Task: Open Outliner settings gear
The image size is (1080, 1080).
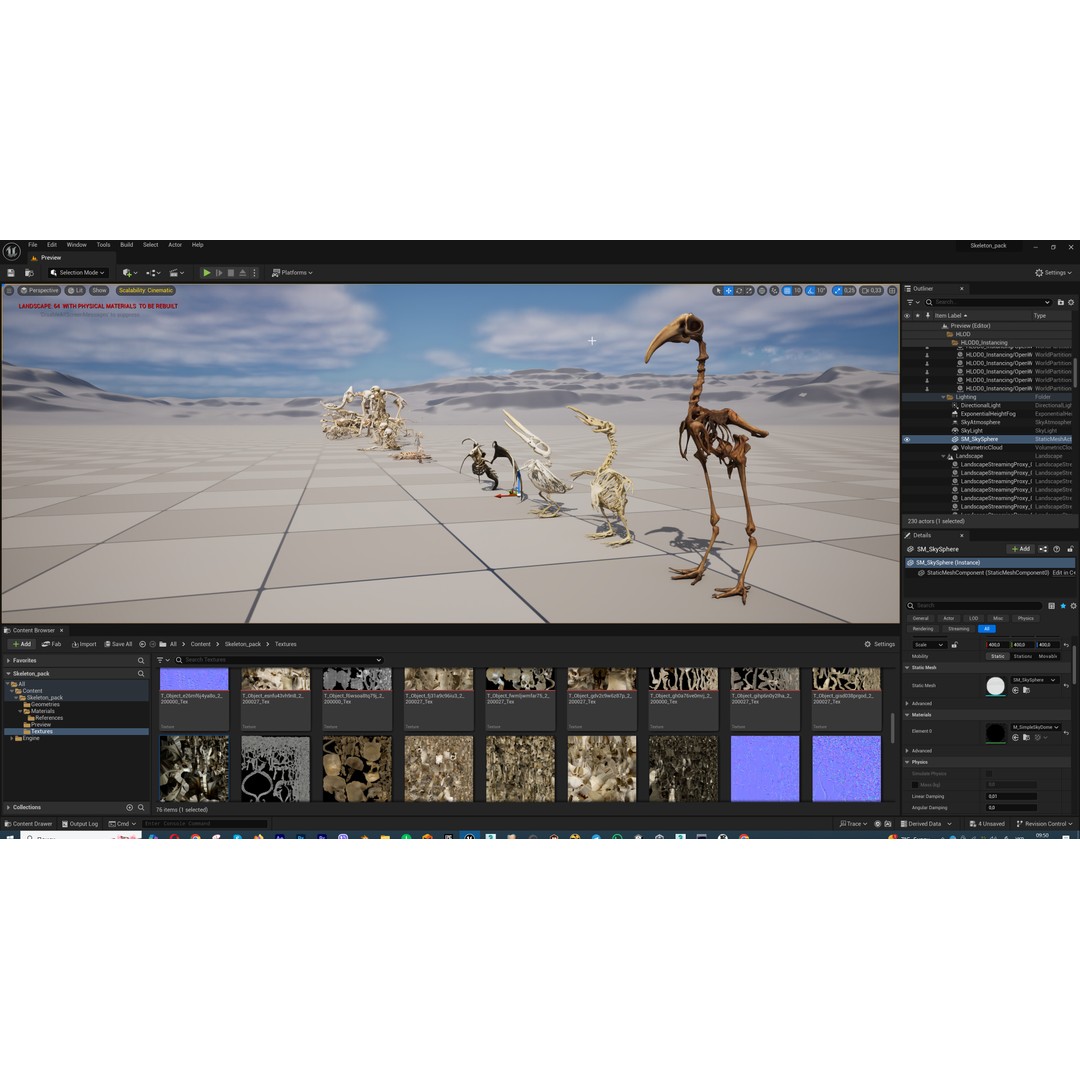Action: (x=1071, y=302)
